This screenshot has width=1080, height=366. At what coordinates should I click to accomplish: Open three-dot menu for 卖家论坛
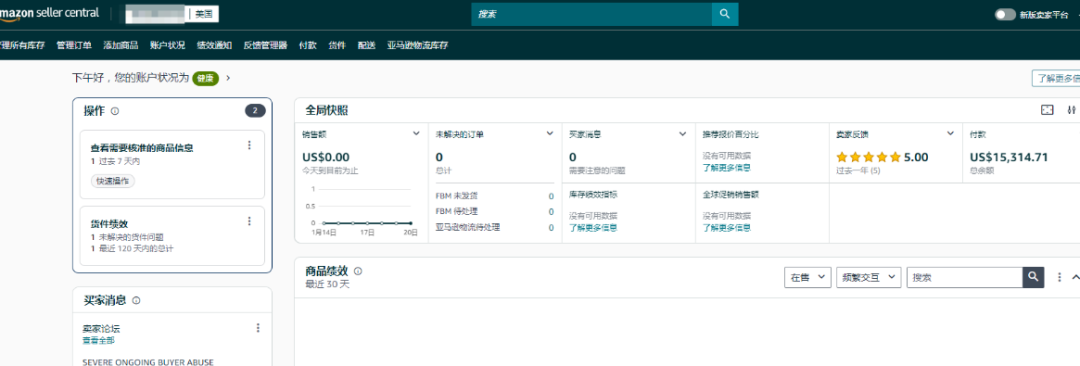coord(258,328)
